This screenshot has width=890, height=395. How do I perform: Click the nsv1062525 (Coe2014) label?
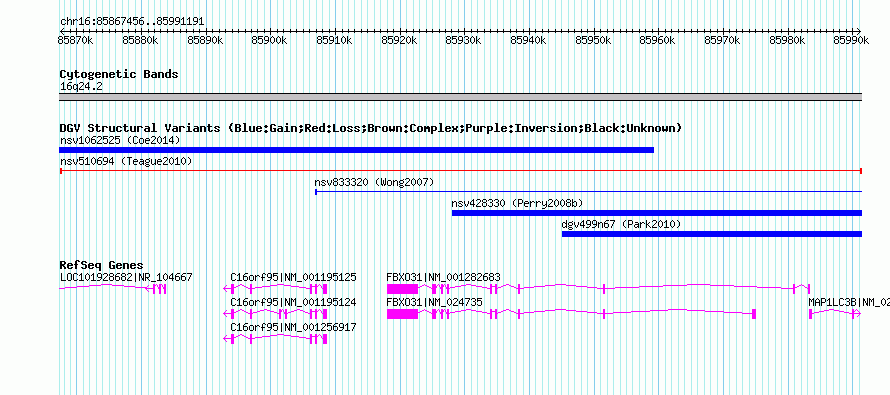point(120,140)
